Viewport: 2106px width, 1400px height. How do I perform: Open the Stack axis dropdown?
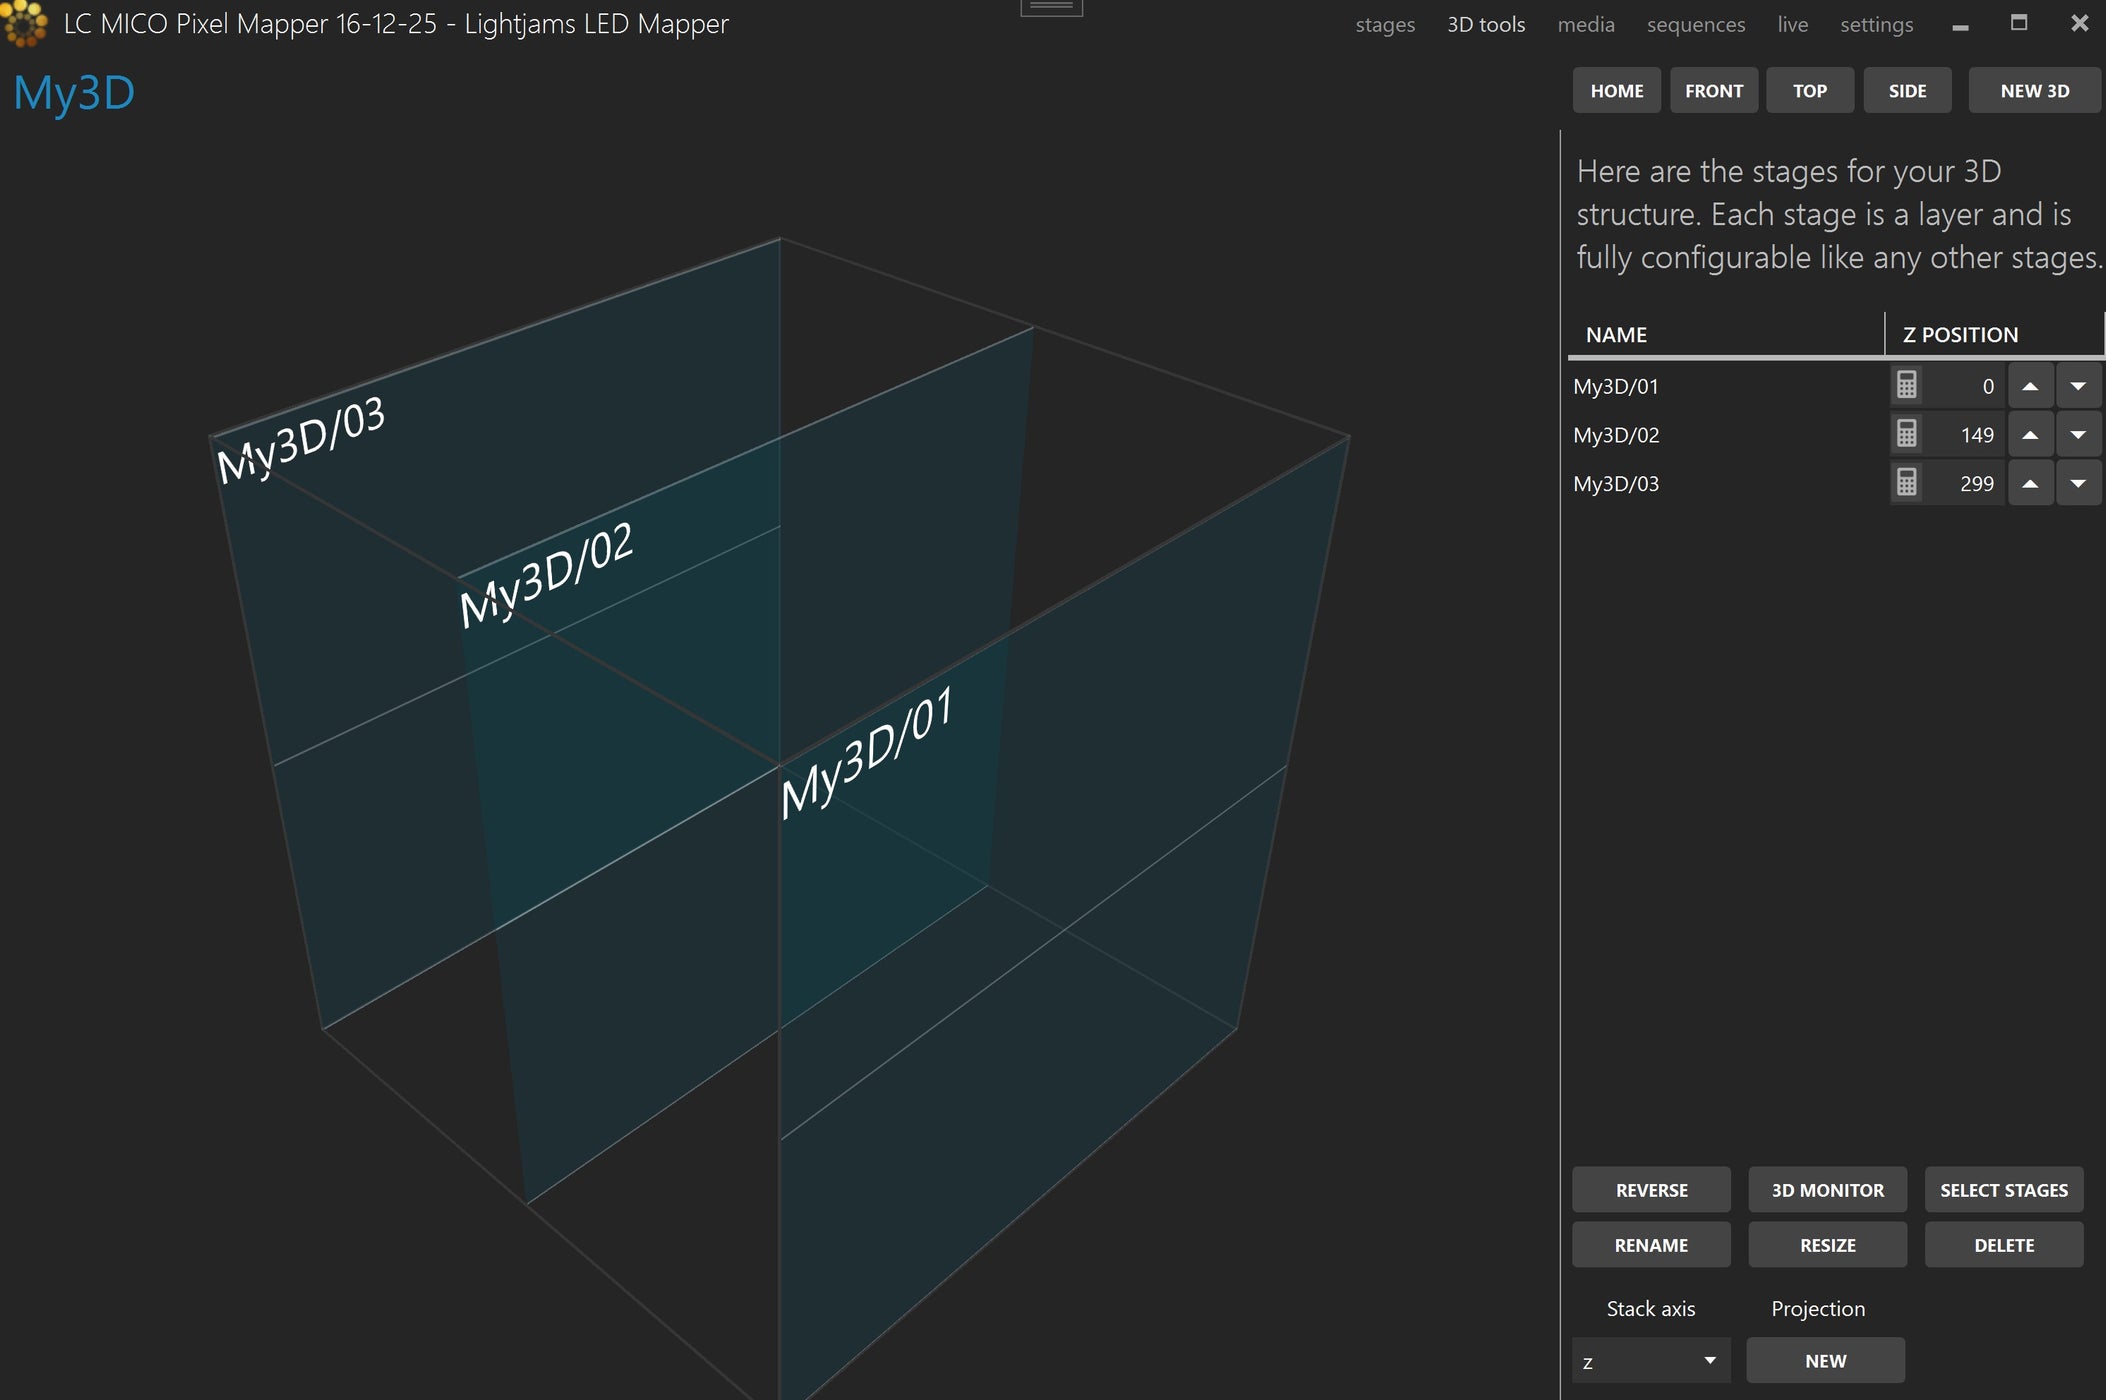[x=1651, y=1361]
